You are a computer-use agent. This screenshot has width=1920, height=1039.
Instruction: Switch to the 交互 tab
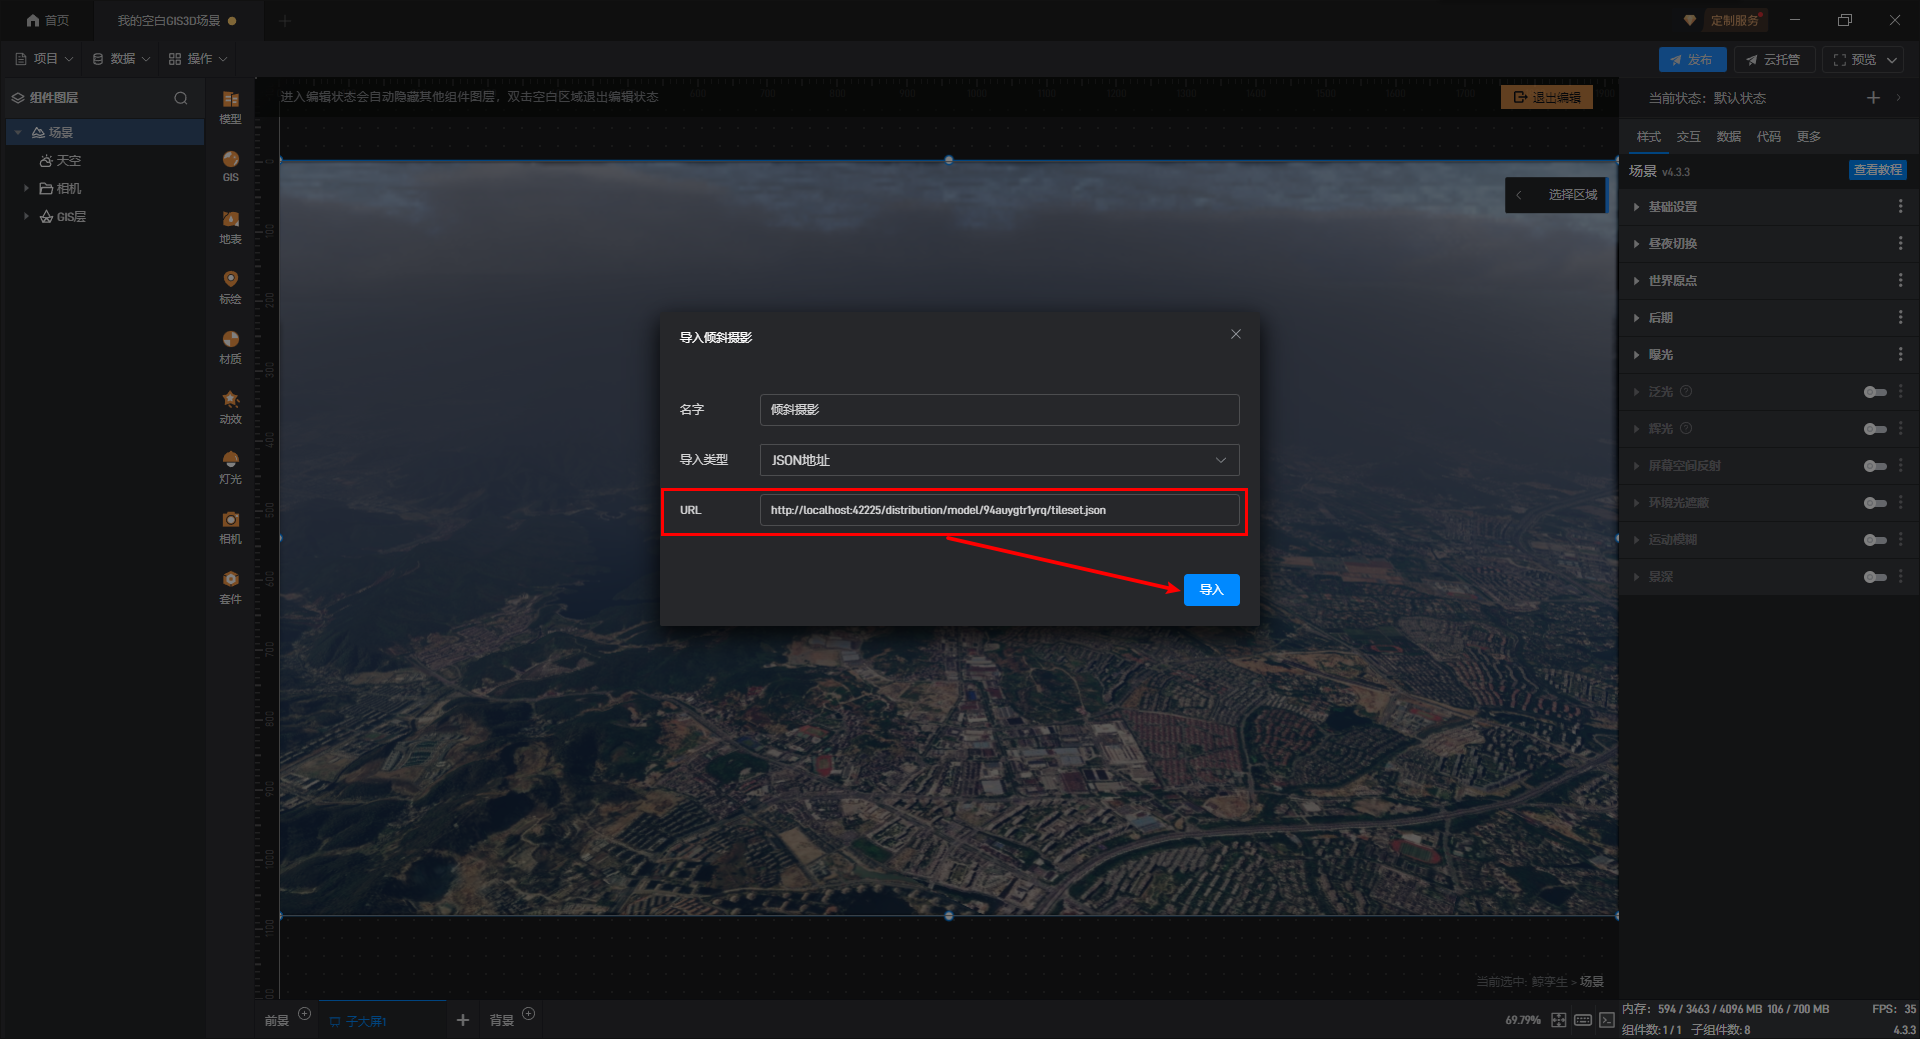pos(1688,137)
